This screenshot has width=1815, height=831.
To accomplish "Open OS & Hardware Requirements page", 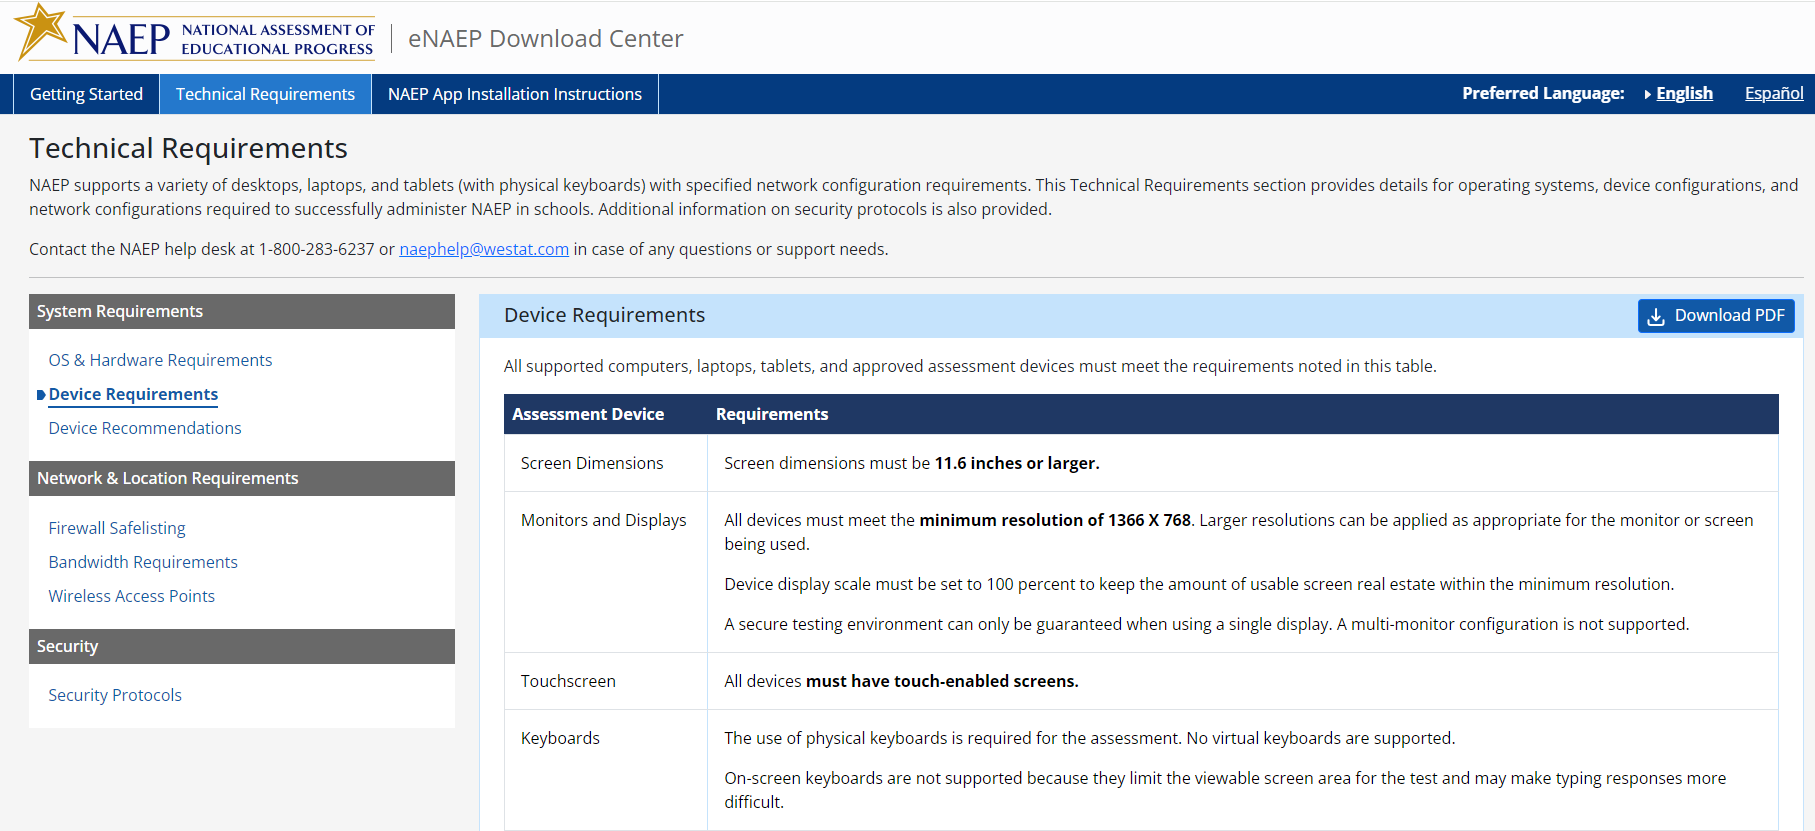I will coord(160,360).
